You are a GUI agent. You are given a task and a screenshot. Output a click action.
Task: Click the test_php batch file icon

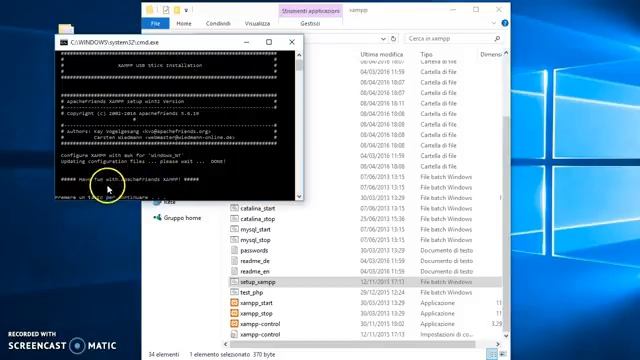click(234, 292)
